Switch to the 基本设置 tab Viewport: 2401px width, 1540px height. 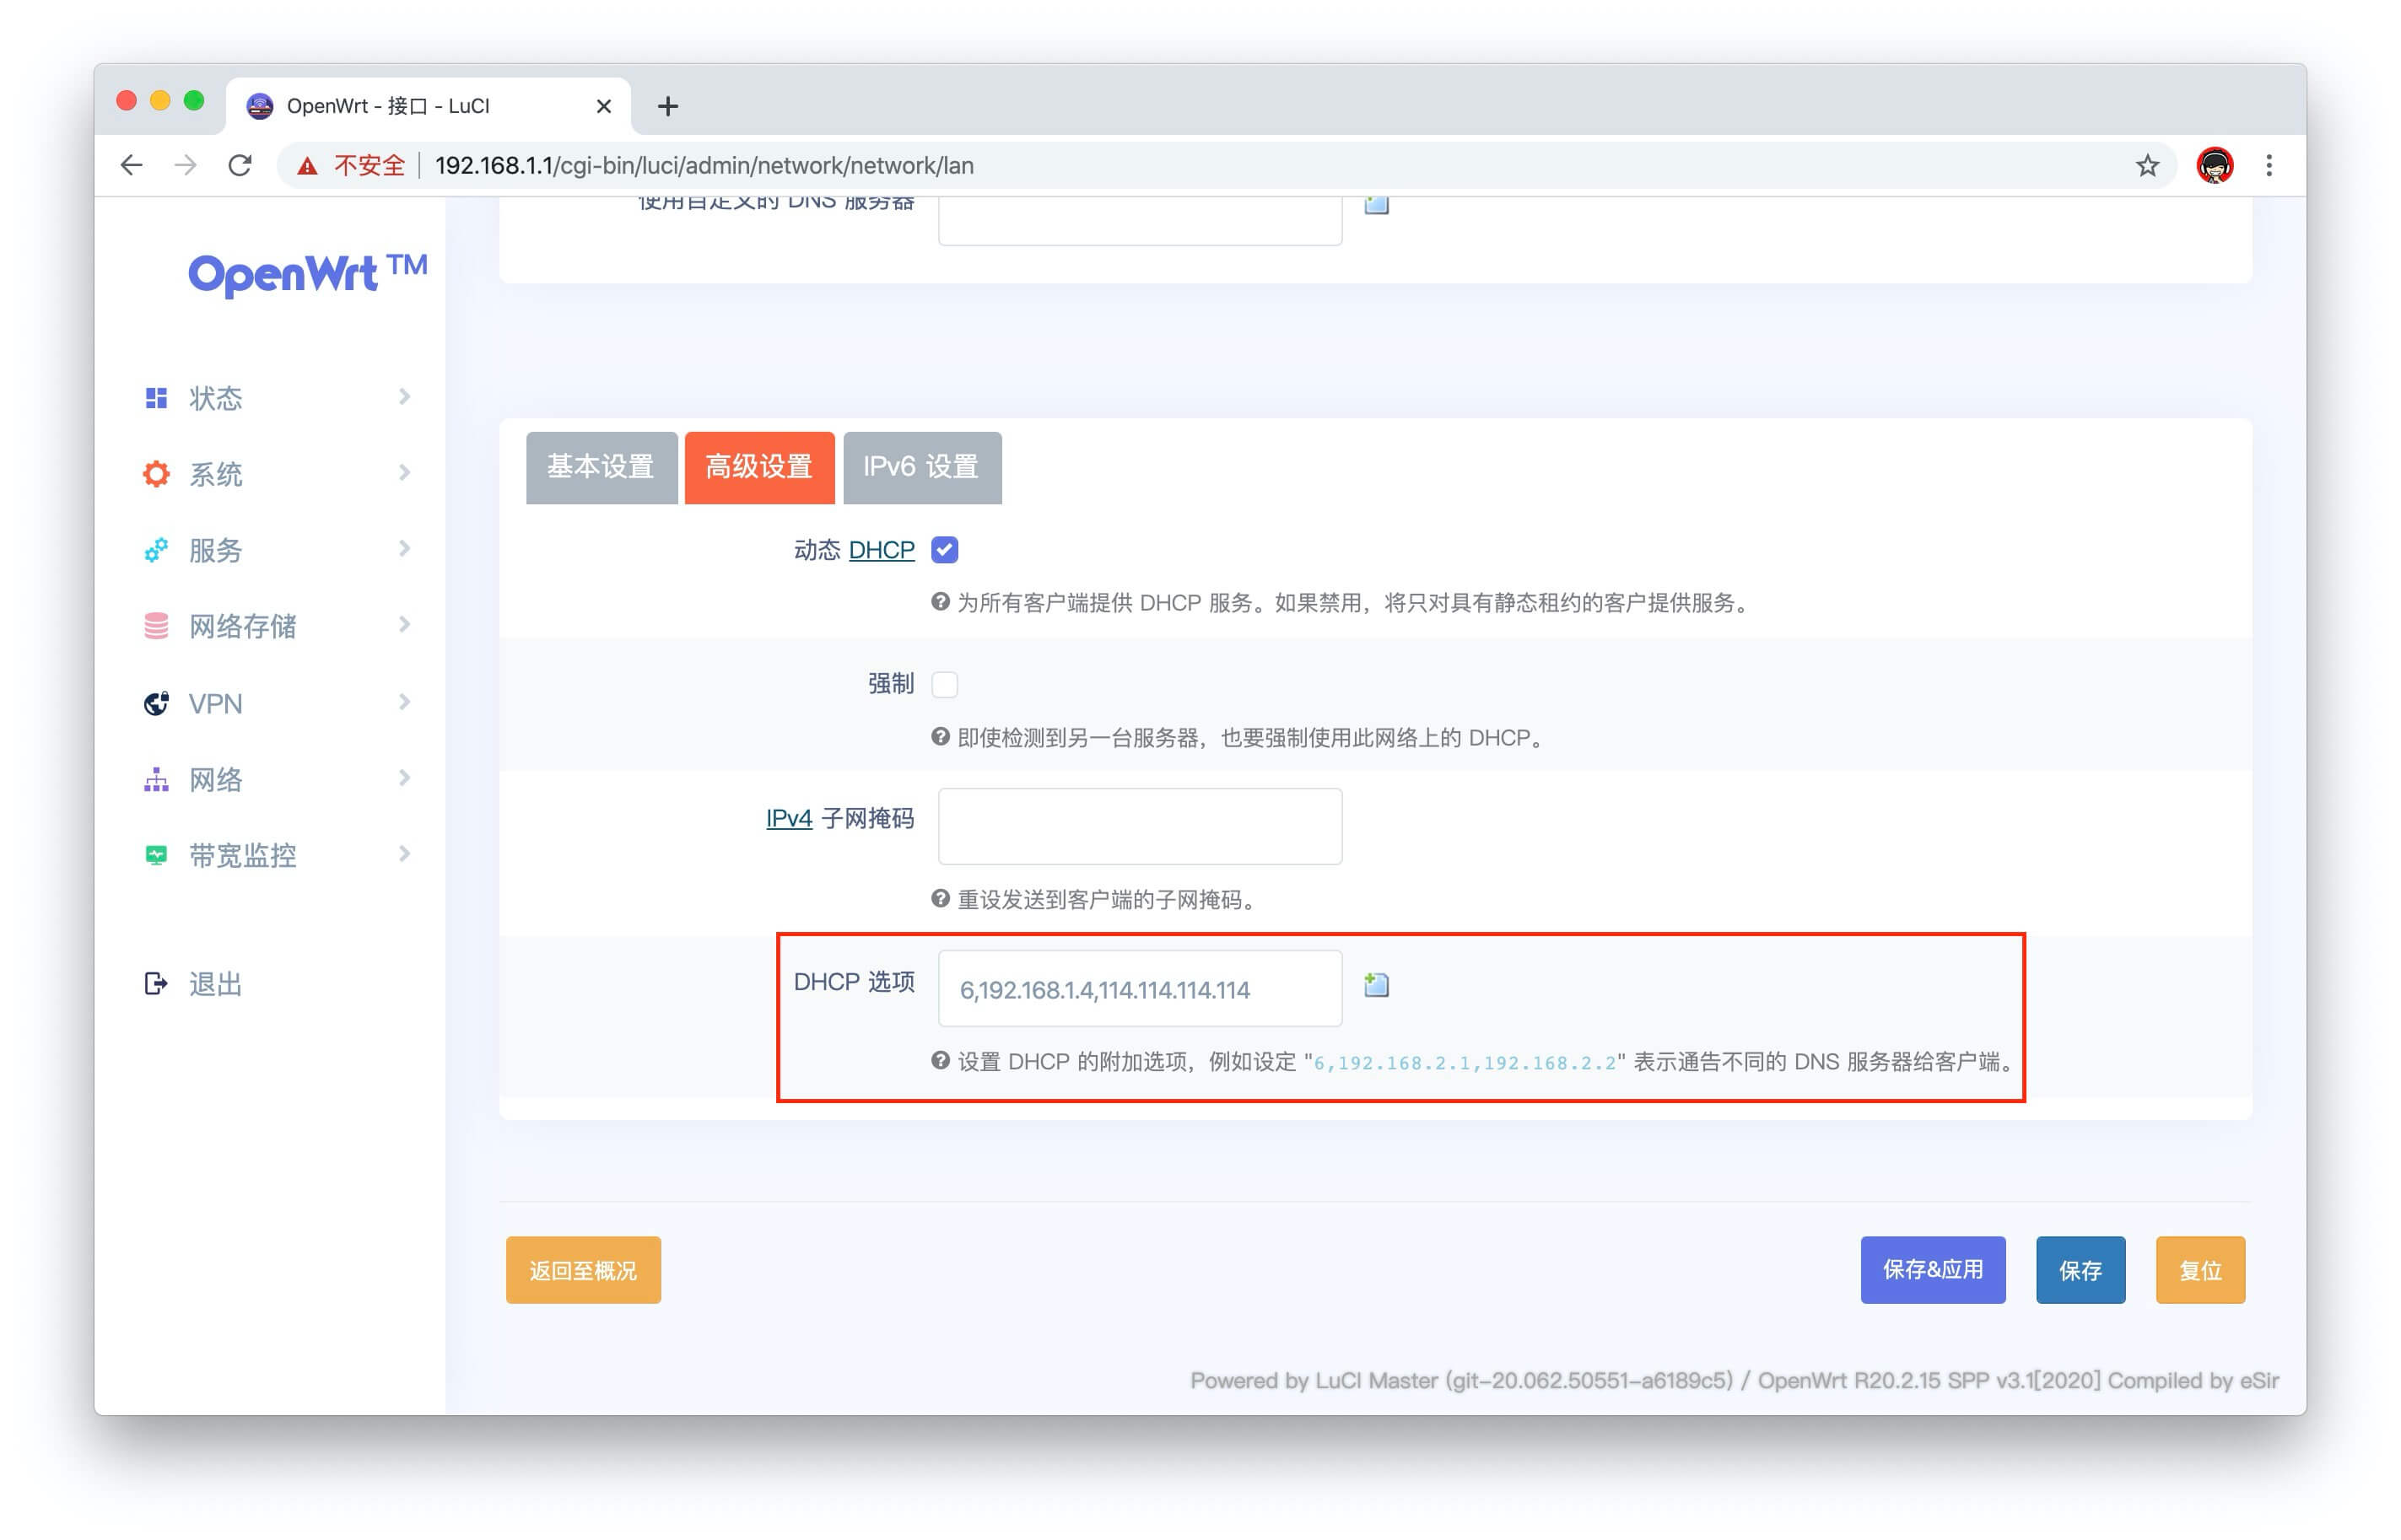pos(601,467)
